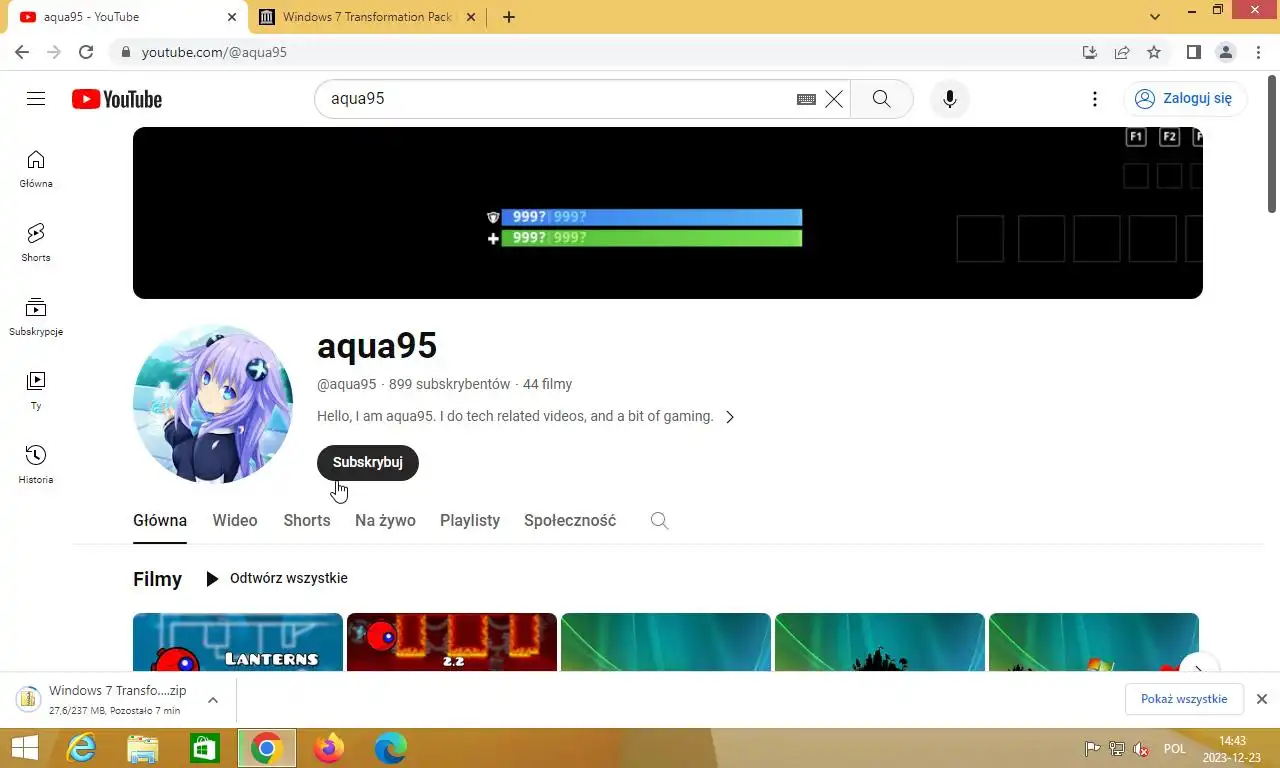1280x768 pixels.
Task: Open the Wideo channel tab
Action: coord(235,520)
